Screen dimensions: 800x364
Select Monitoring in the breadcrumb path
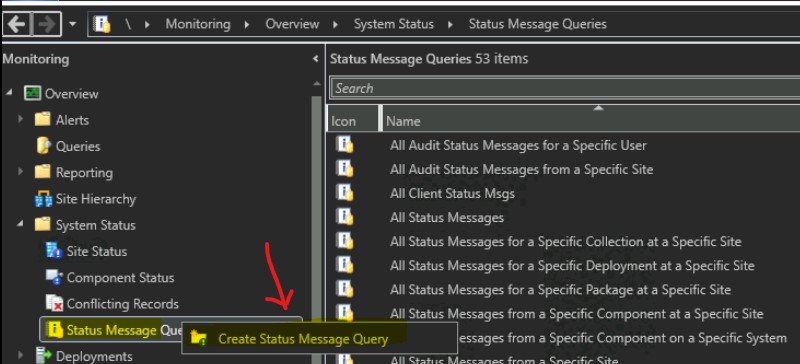[x=198, y=24]
